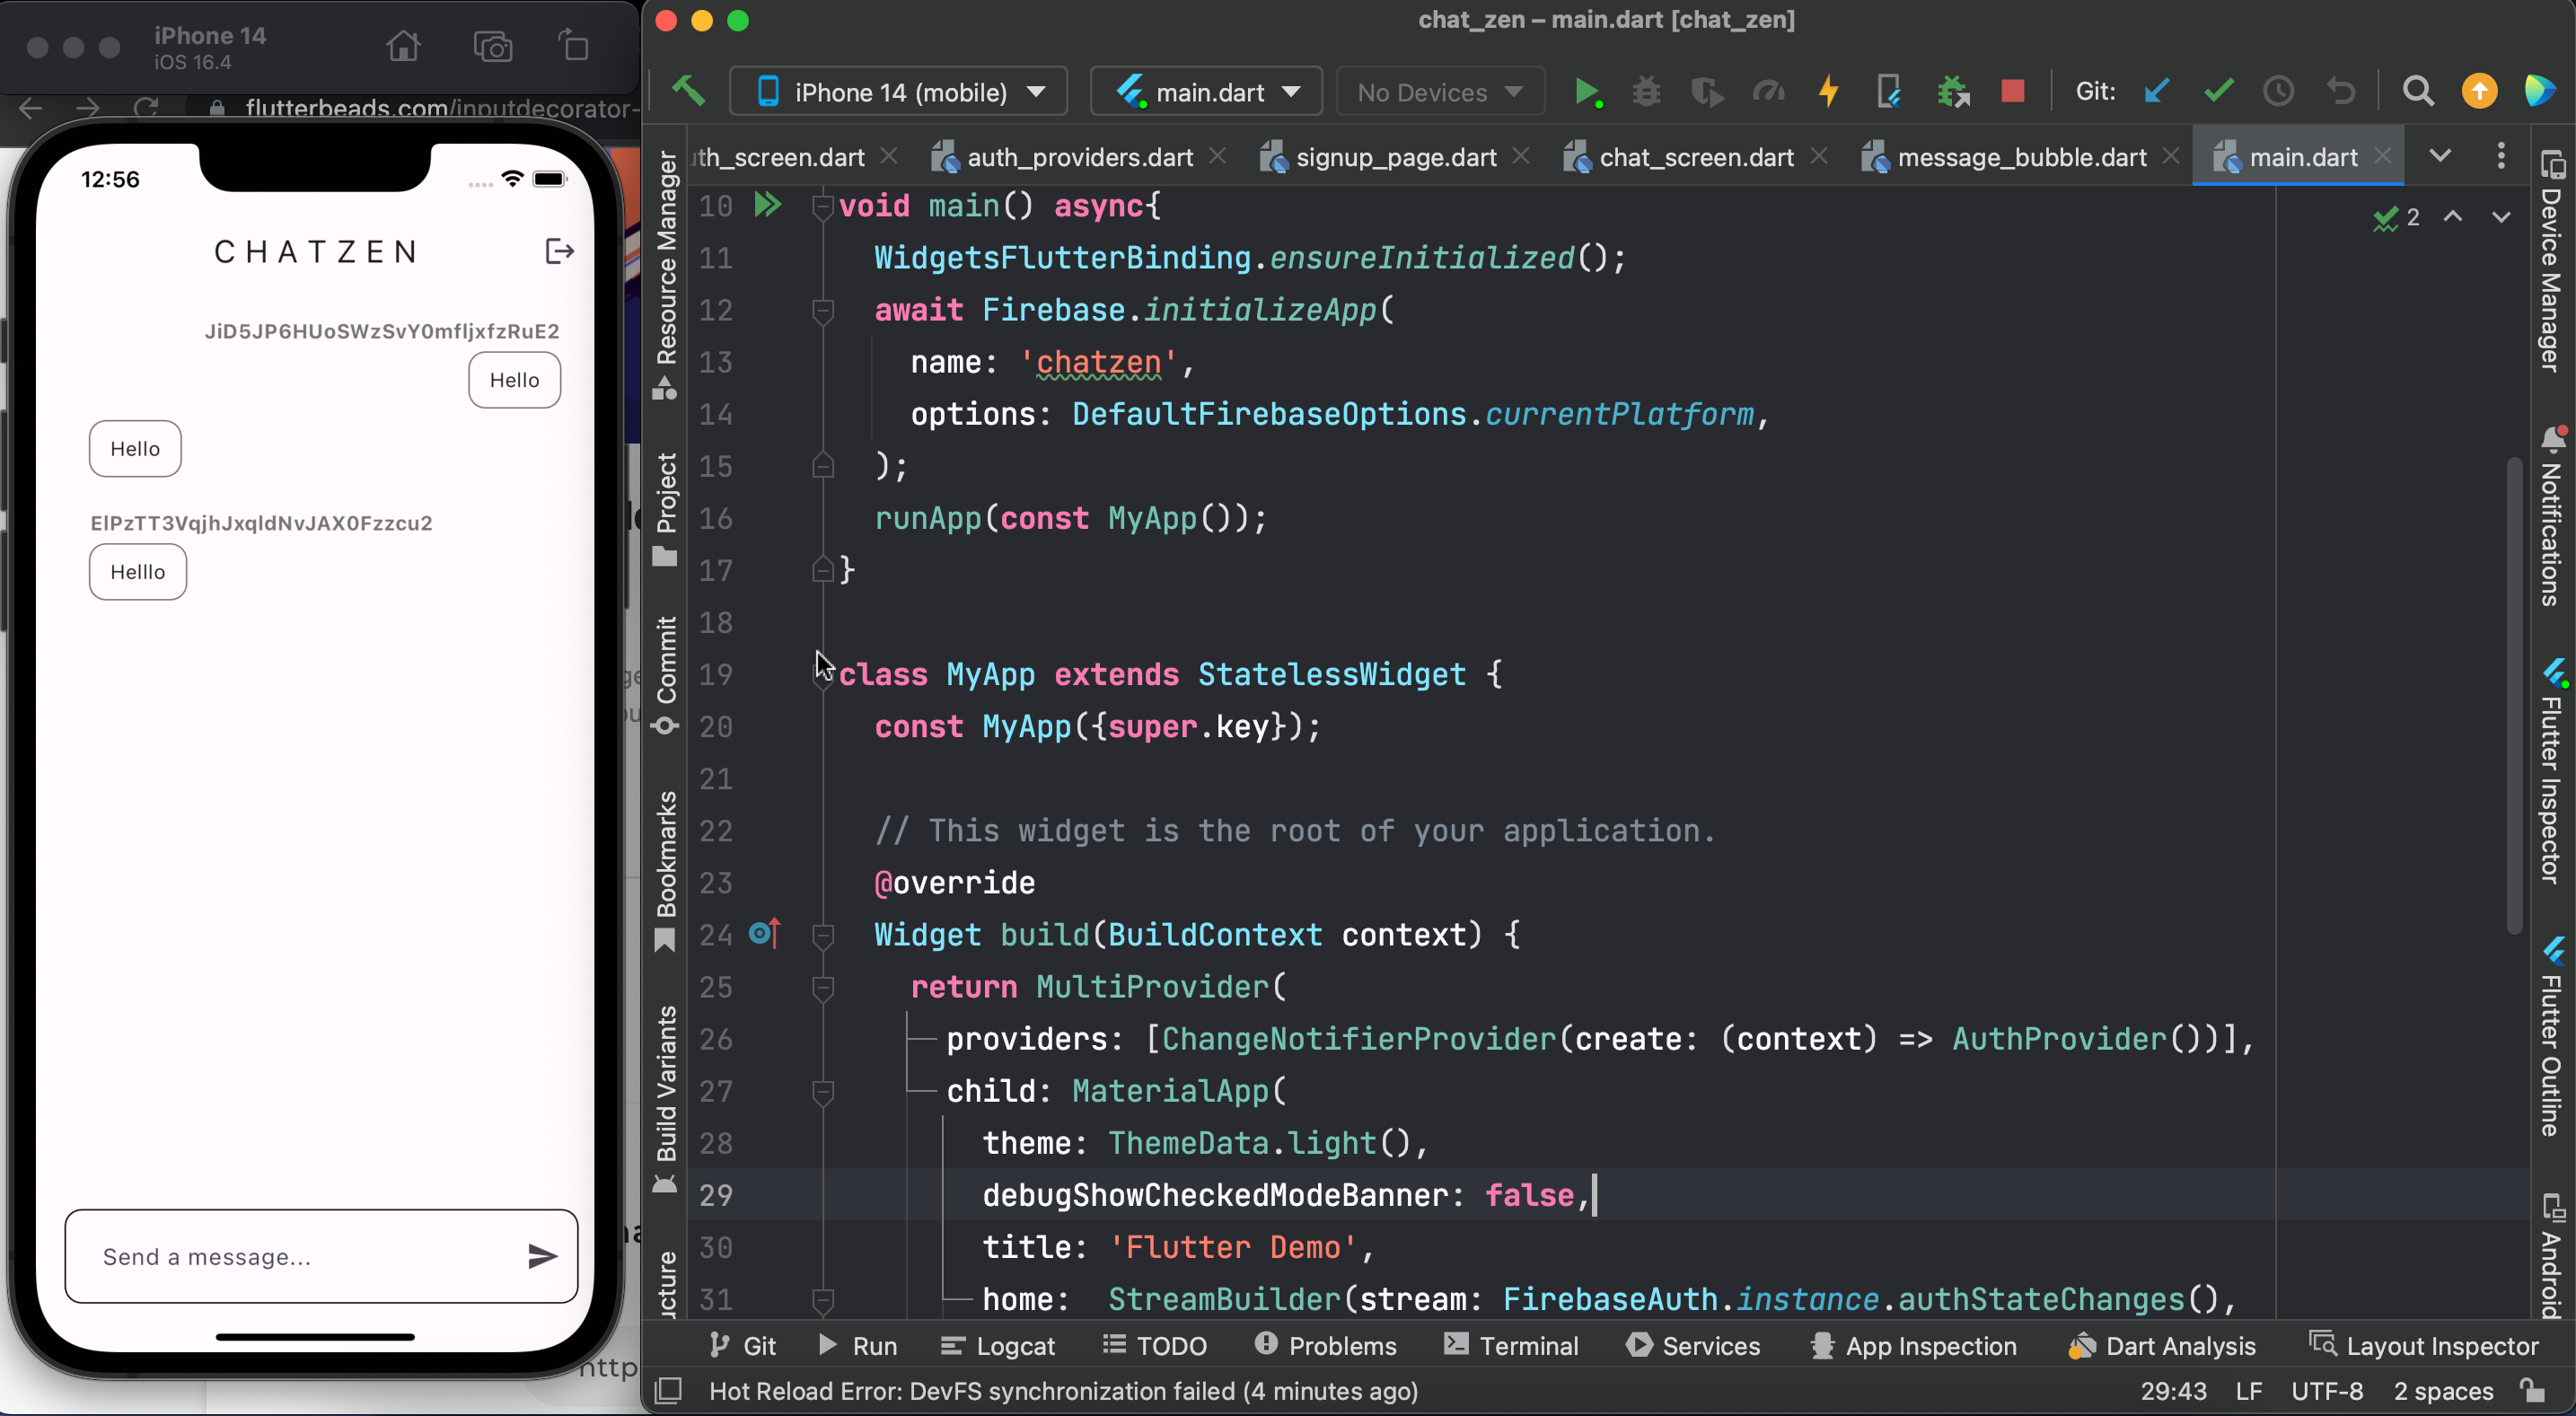Toggle the Notifications panel

(x=2553, y=515)
